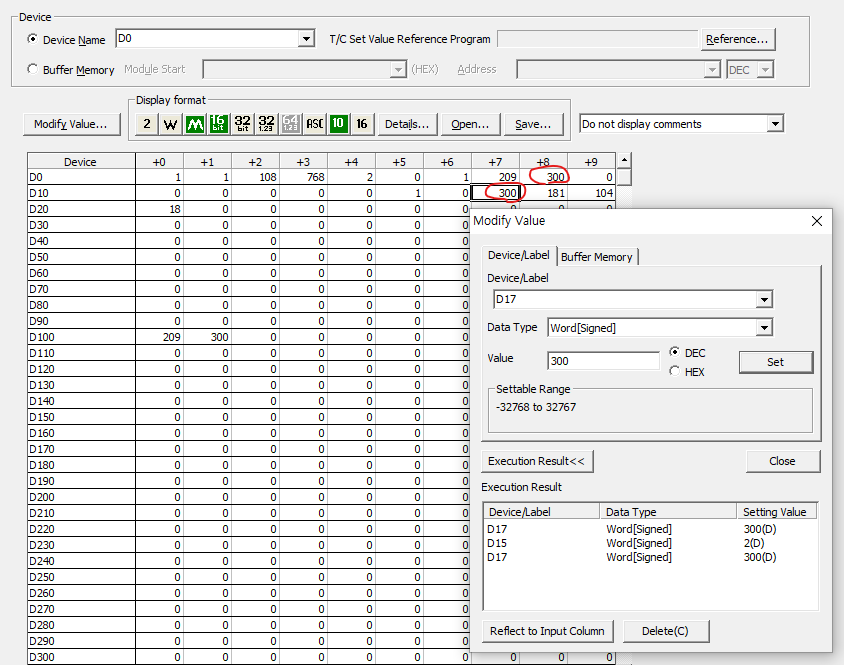Select D15 row in Execution Result
Image resolution: width=844 pixels, height=665 pixels.
coord(650,543)
